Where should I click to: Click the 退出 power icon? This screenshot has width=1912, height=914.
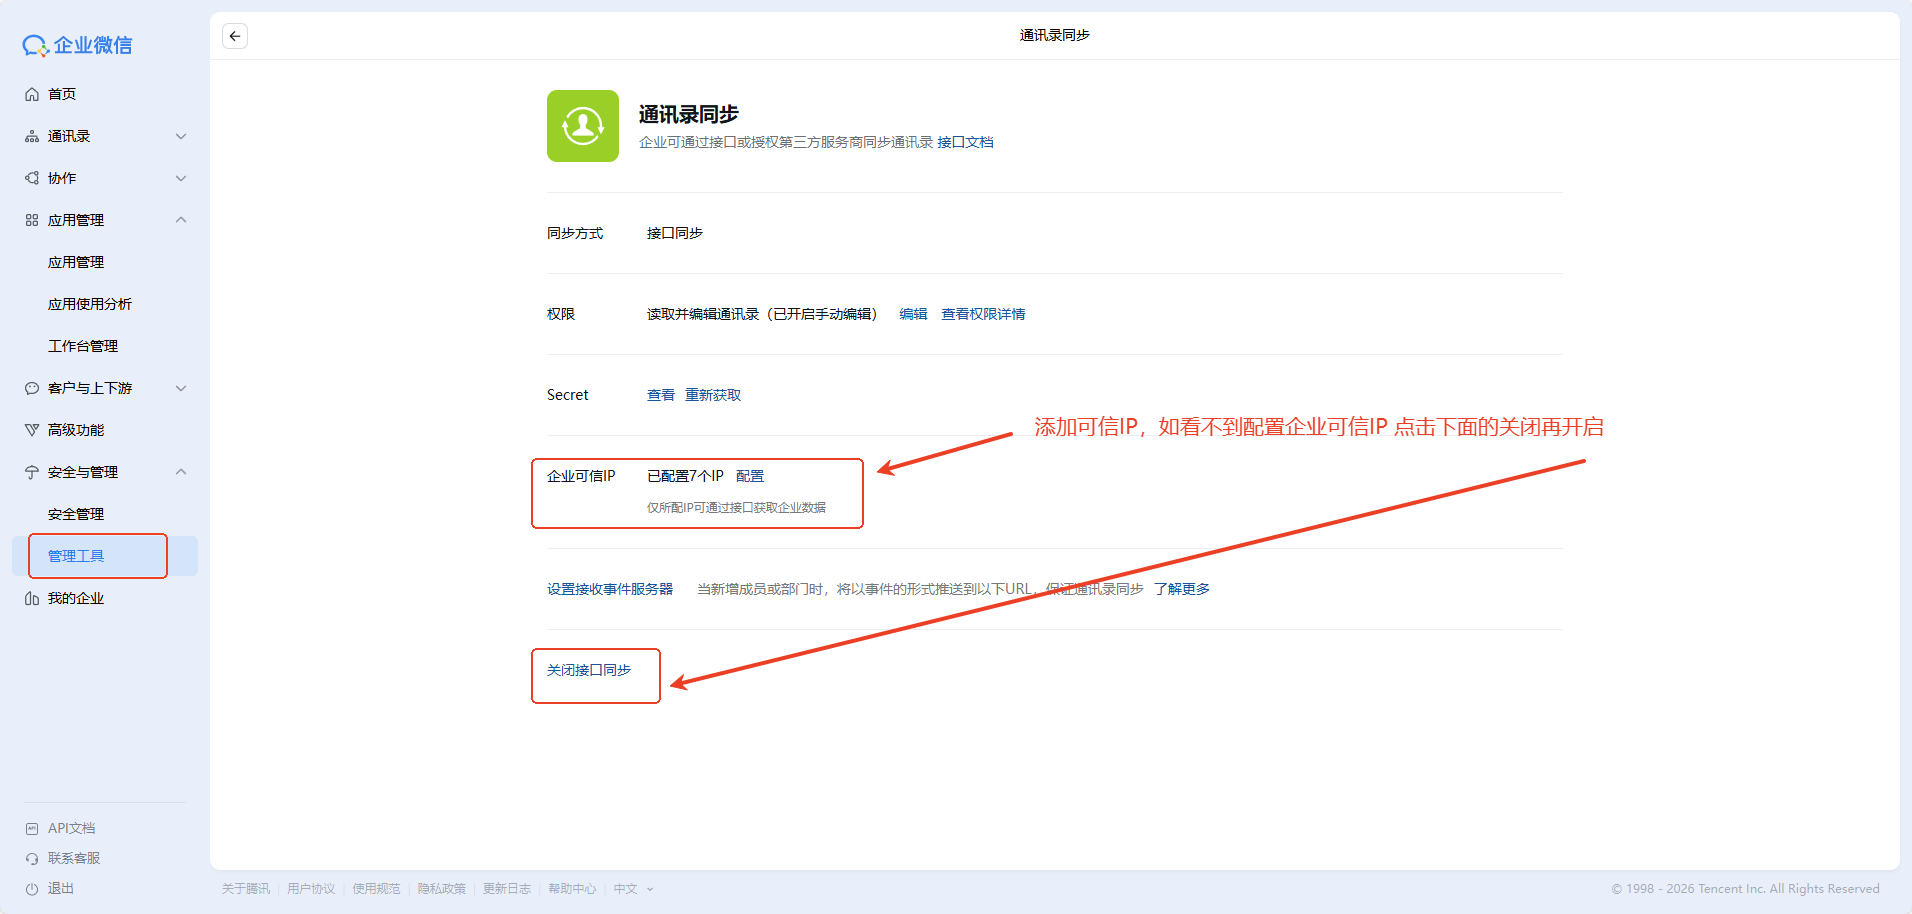[x=32, y=888]
